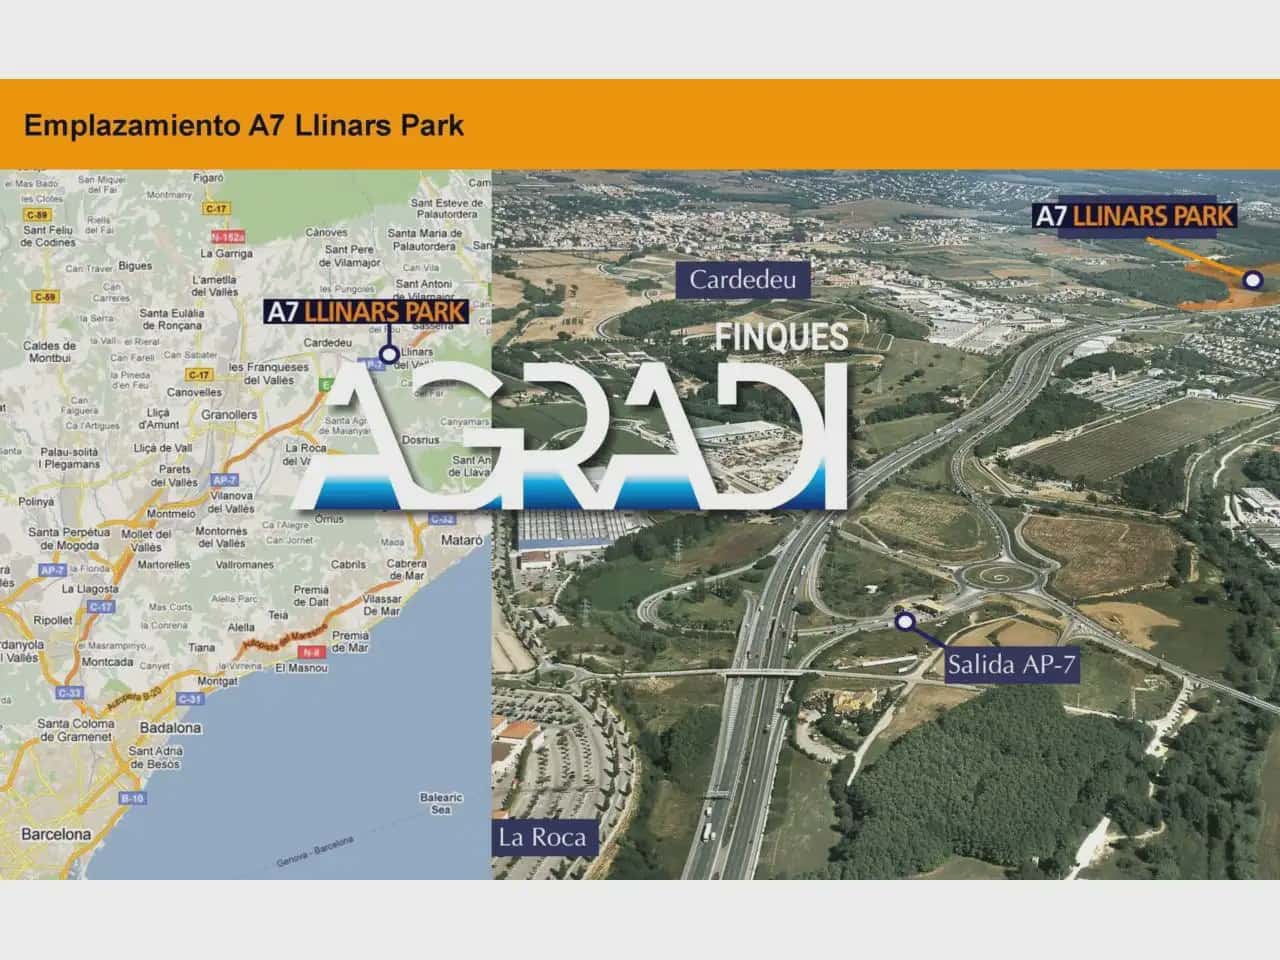Image resolution: width=1280 pixels, height=960 pixels.
Task: Click Mollet del Vallès label
Action: coord(147,541)
